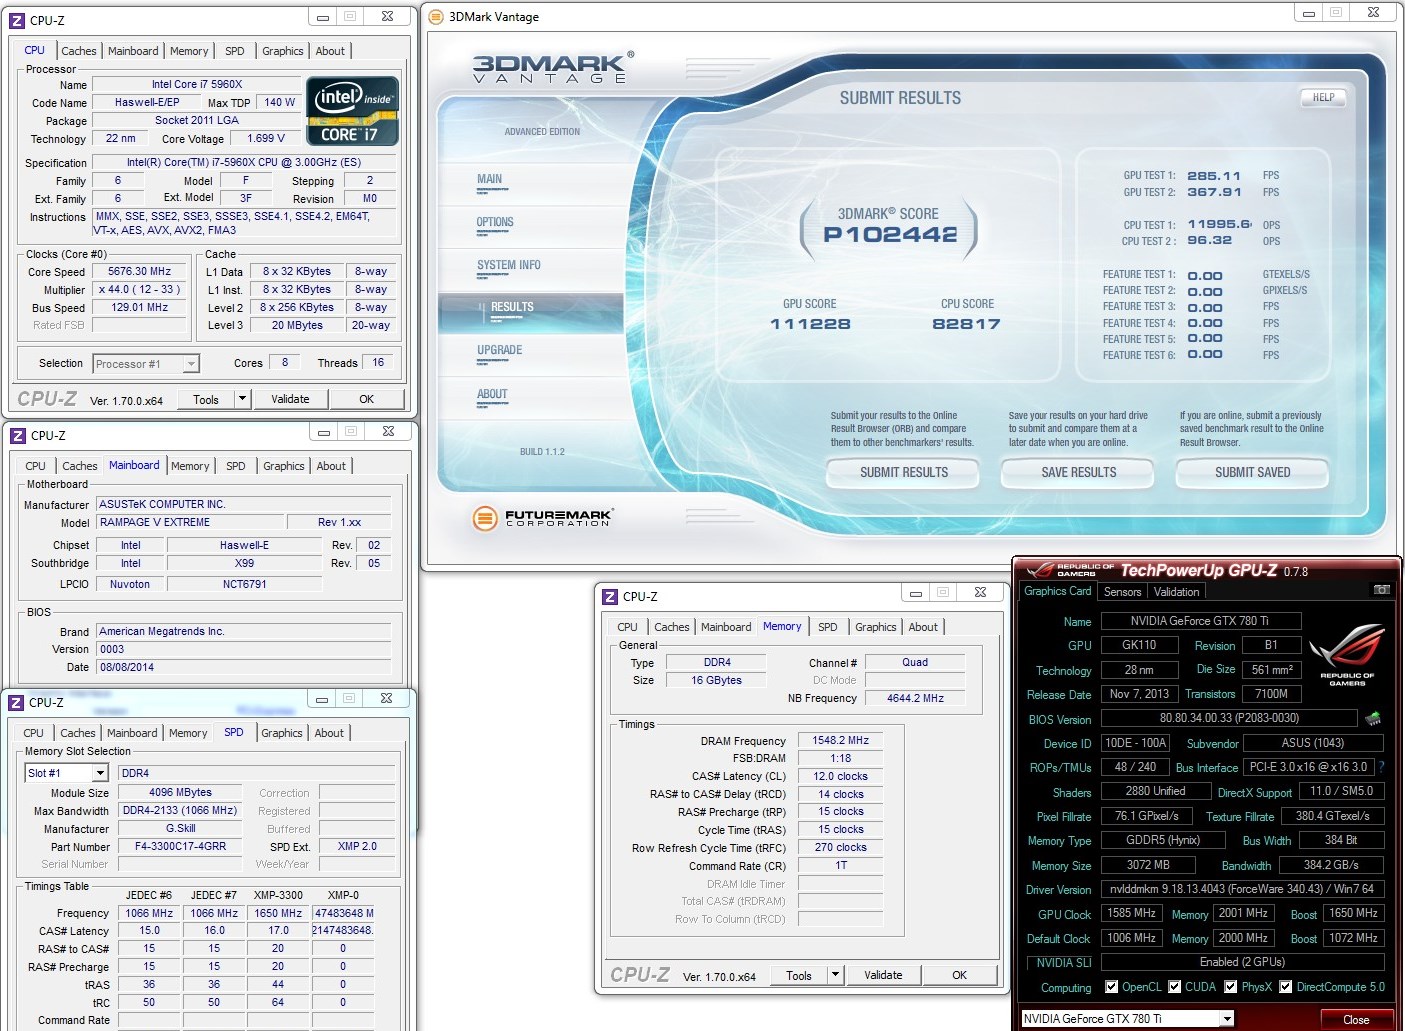Open ABOUT in 3DMark Vantage sidebar

(492, 394)
